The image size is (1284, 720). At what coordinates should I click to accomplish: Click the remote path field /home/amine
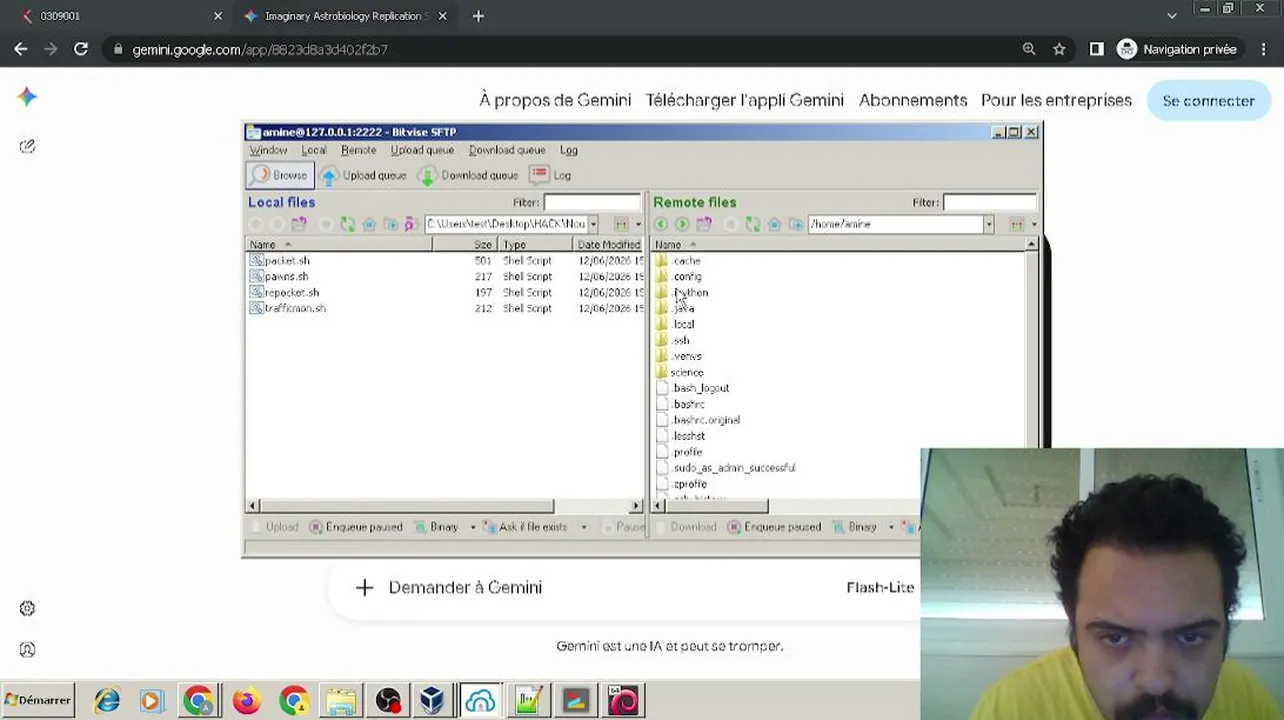895,224
